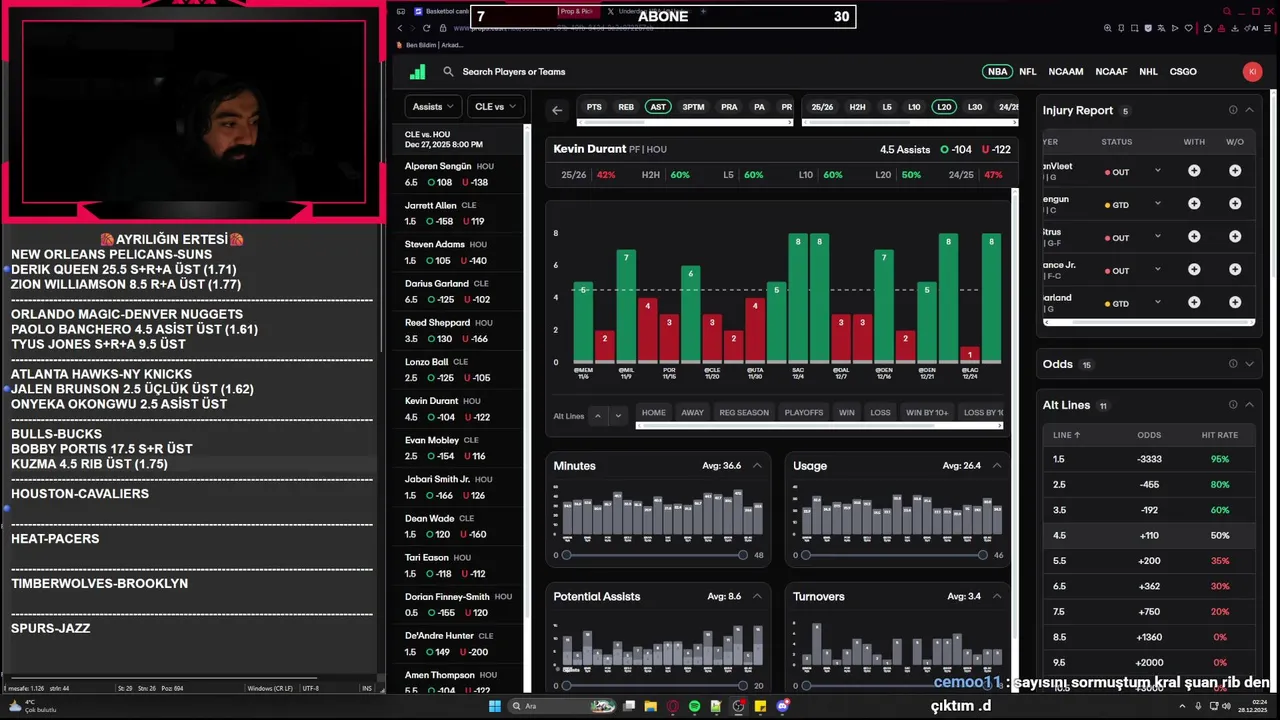The image size is (1280, 720).
Task: Select the PRA stat tab
Action: [x=729, y=107]
